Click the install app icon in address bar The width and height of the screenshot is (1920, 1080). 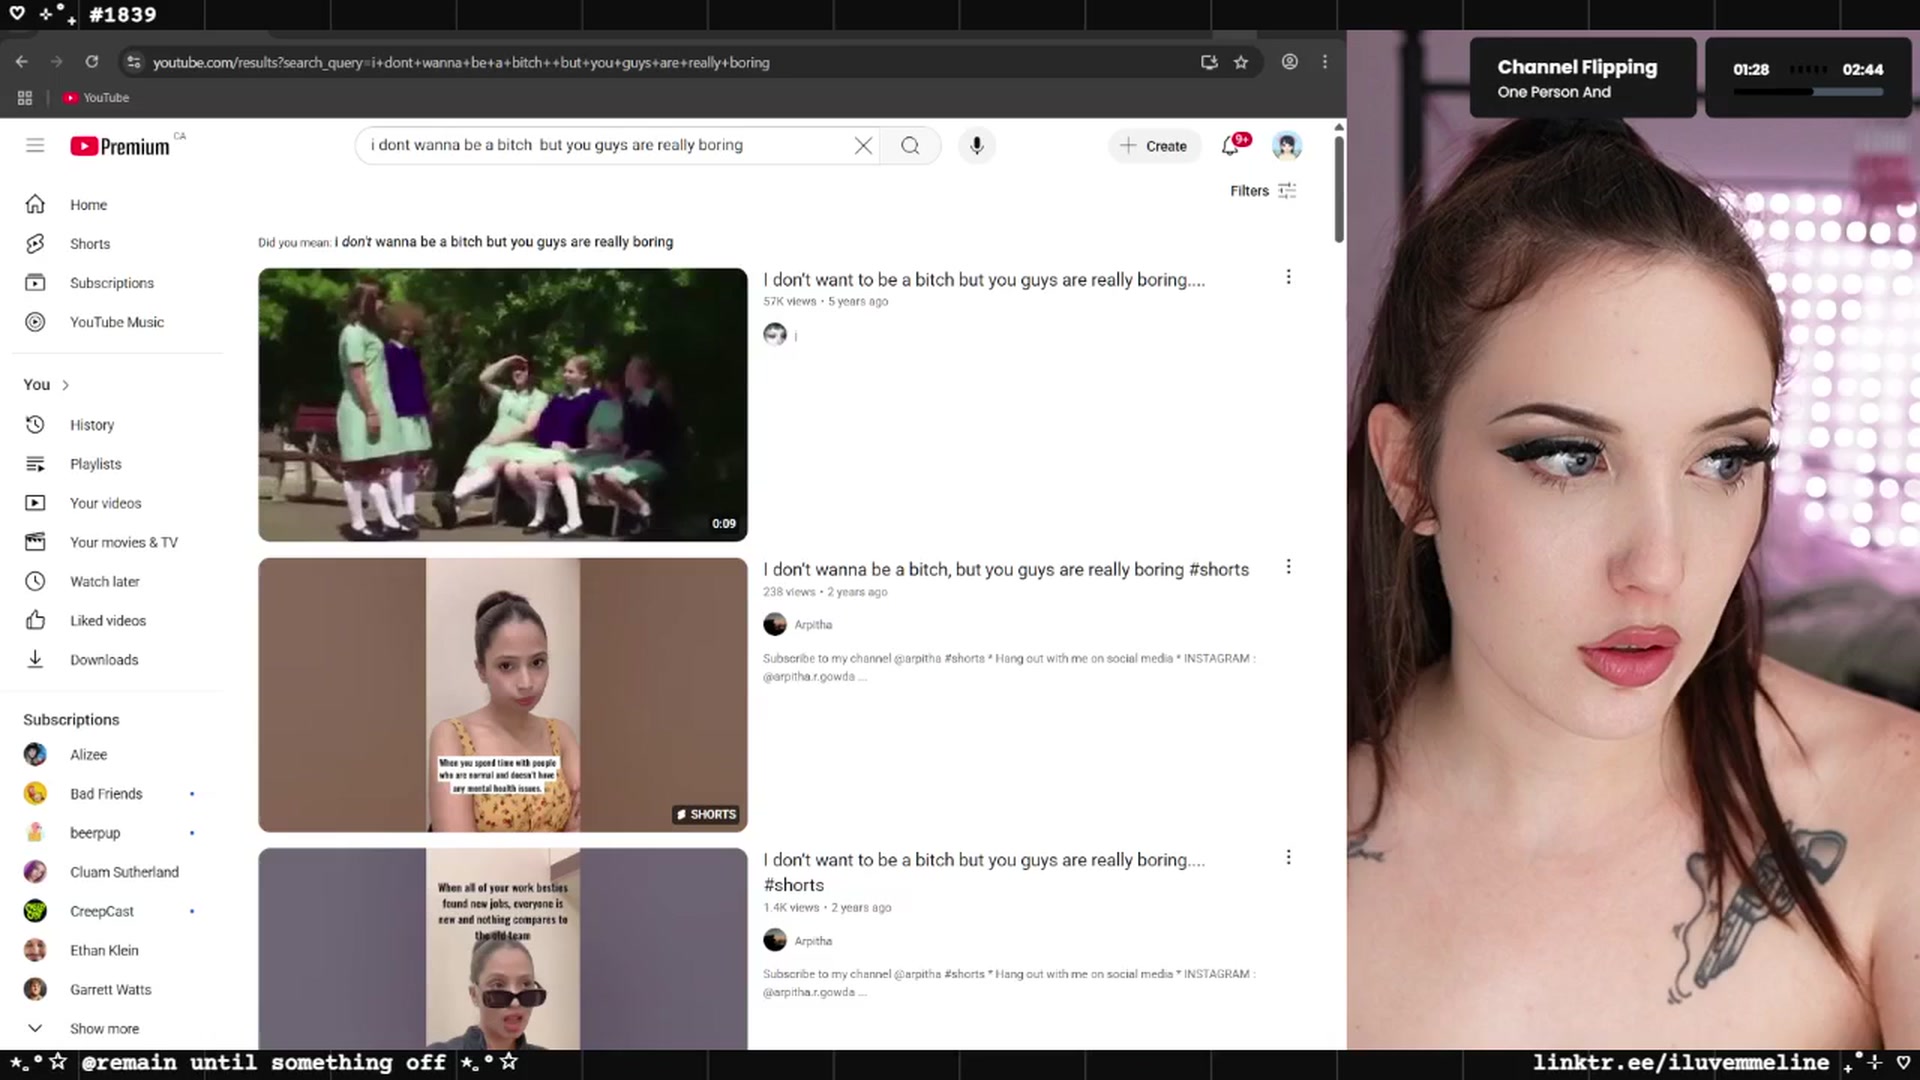(x=1209, y=62)
